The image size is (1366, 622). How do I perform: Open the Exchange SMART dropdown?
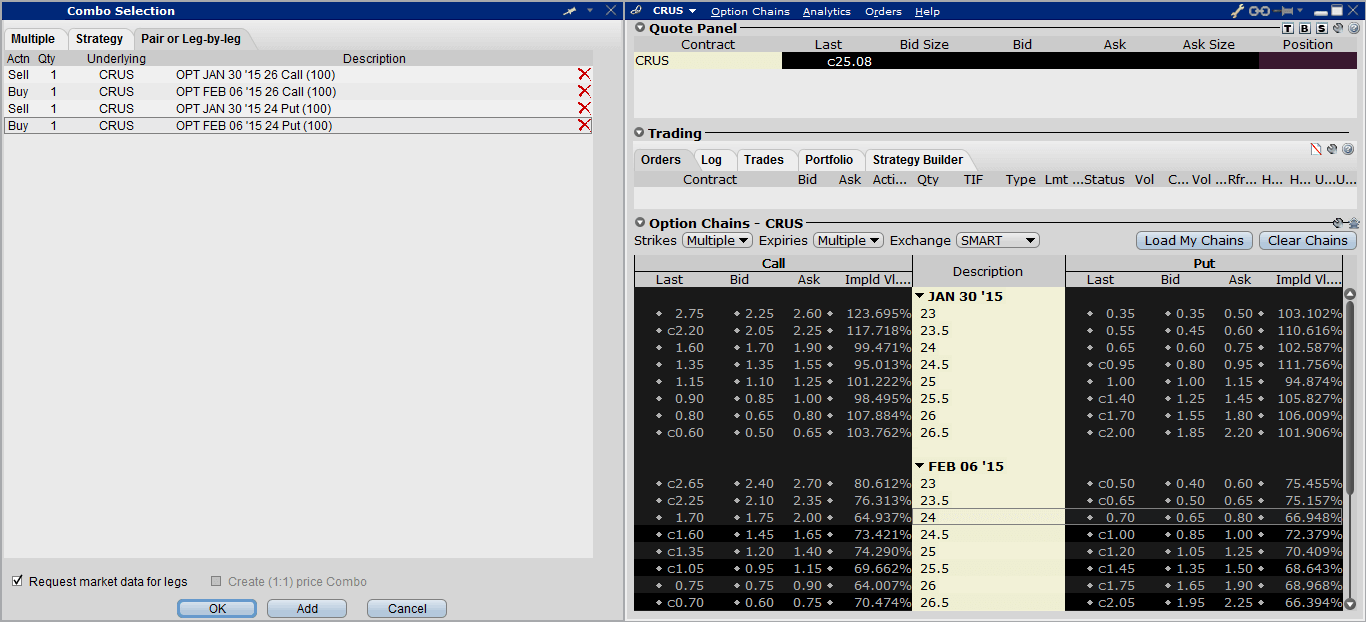(x=998, y=240)
